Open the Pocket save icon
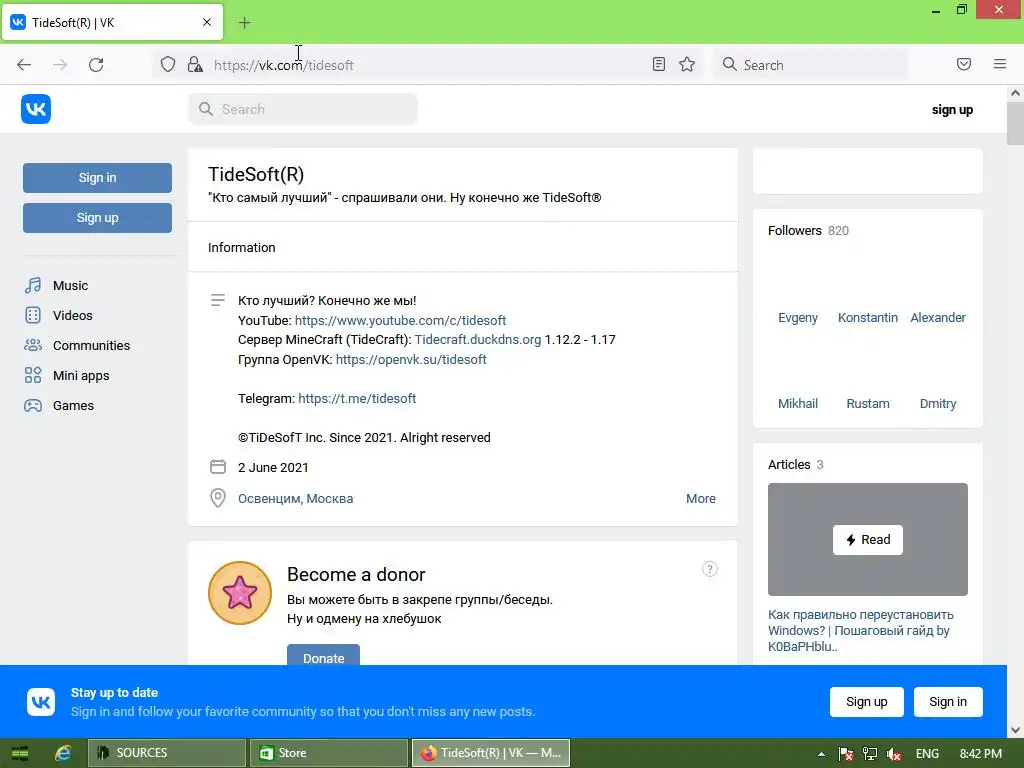 [x=964, y=64]
